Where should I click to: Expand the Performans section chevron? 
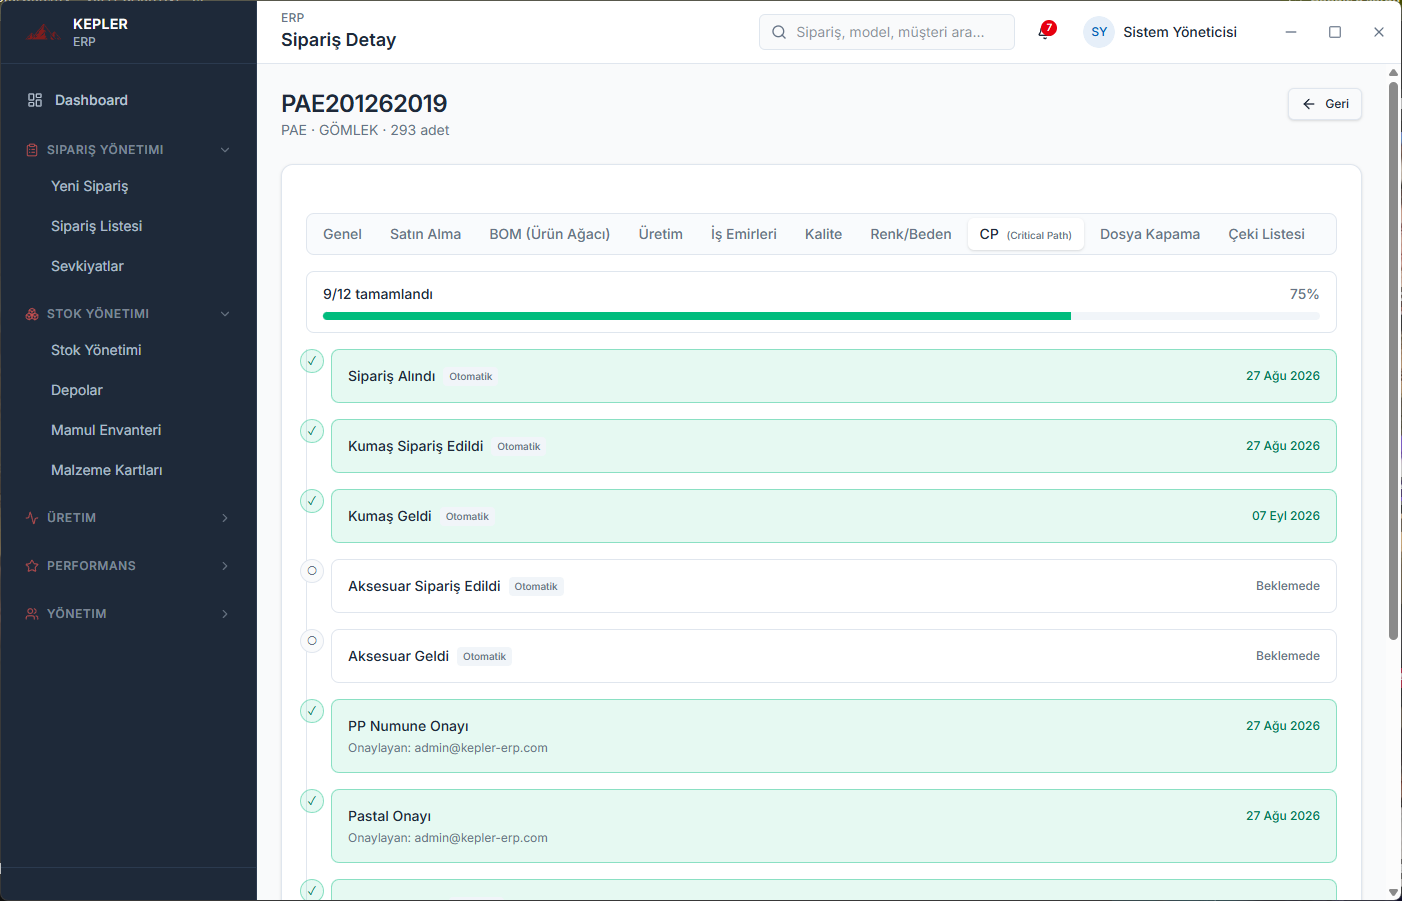pyautogui.click(x=225, y=566)
